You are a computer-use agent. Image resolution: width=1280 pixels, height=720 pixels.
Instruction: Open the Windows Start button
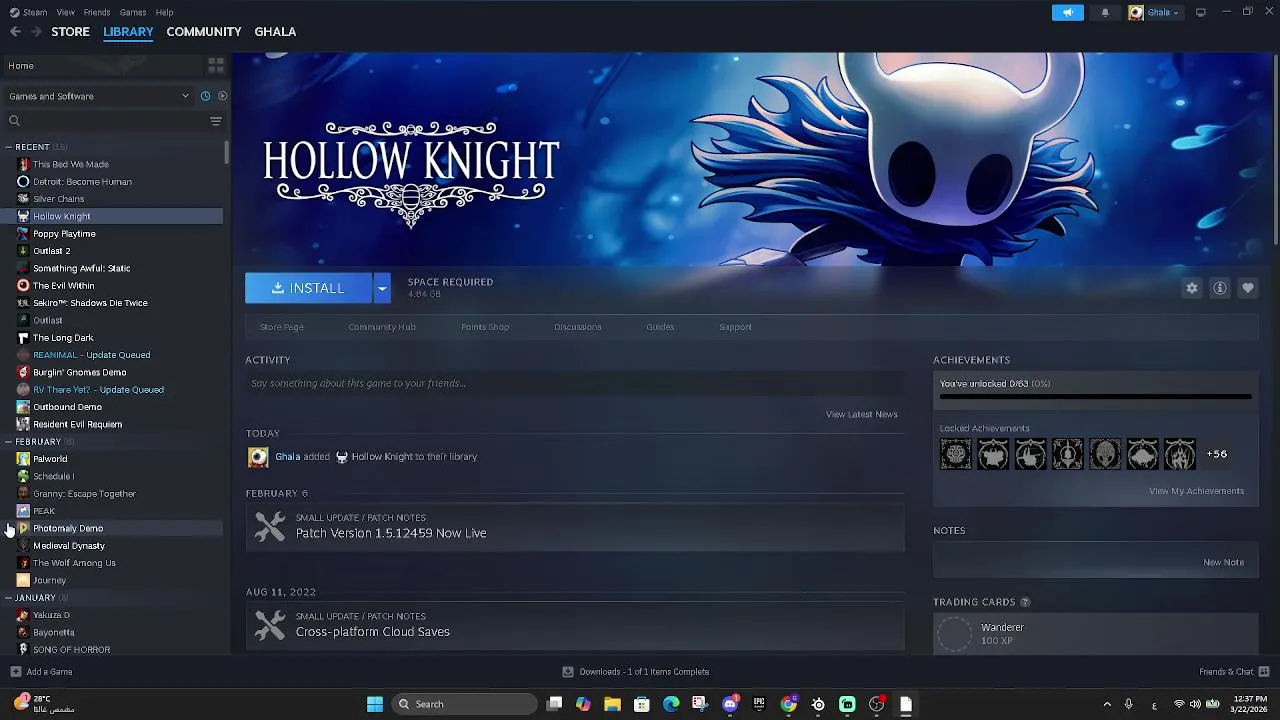pos(375,704)
